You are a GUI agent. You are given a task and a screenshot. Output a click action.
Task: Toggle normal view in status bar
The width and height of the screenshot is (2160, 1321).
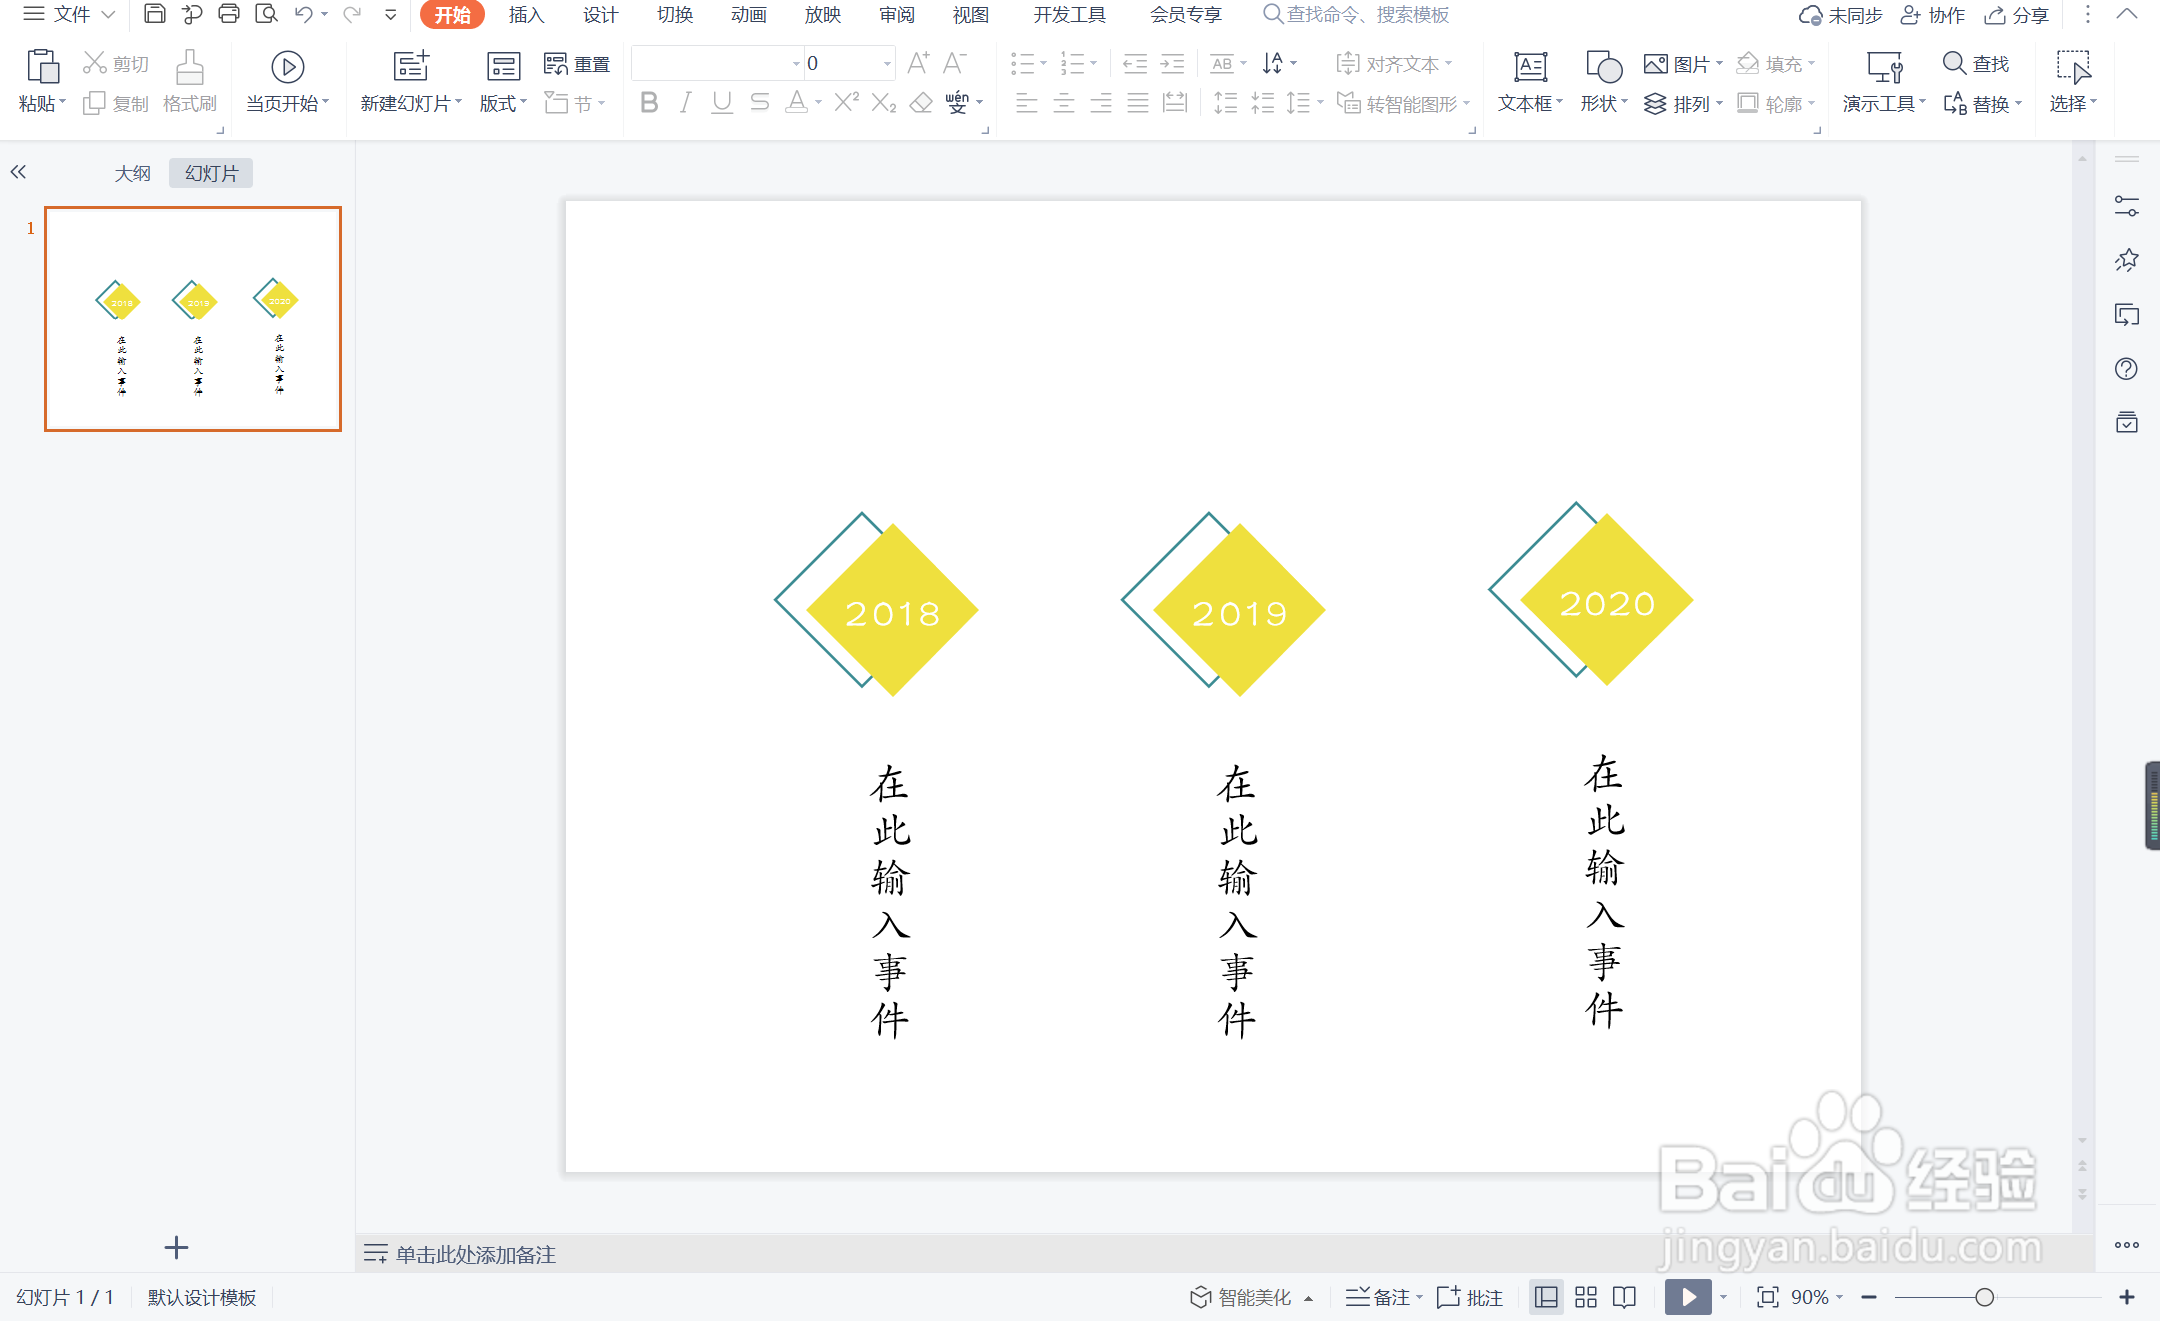point(1546,1297)
